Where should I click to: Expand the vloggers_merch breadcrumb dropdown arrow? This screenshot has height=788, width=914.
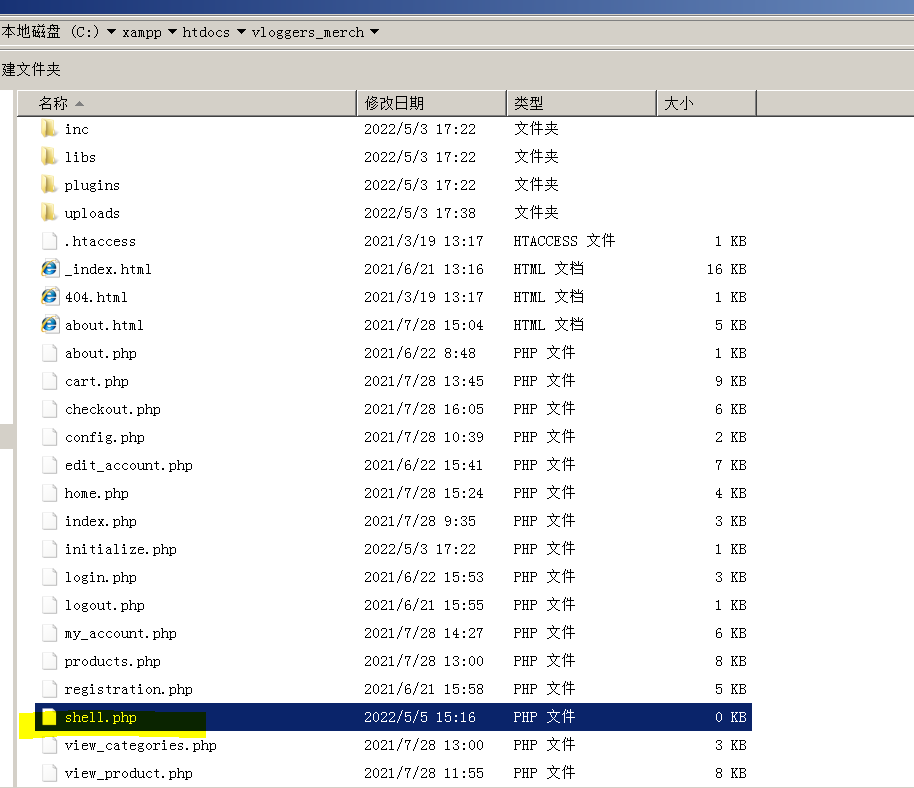pyautogui.click(x=375, y=32)
